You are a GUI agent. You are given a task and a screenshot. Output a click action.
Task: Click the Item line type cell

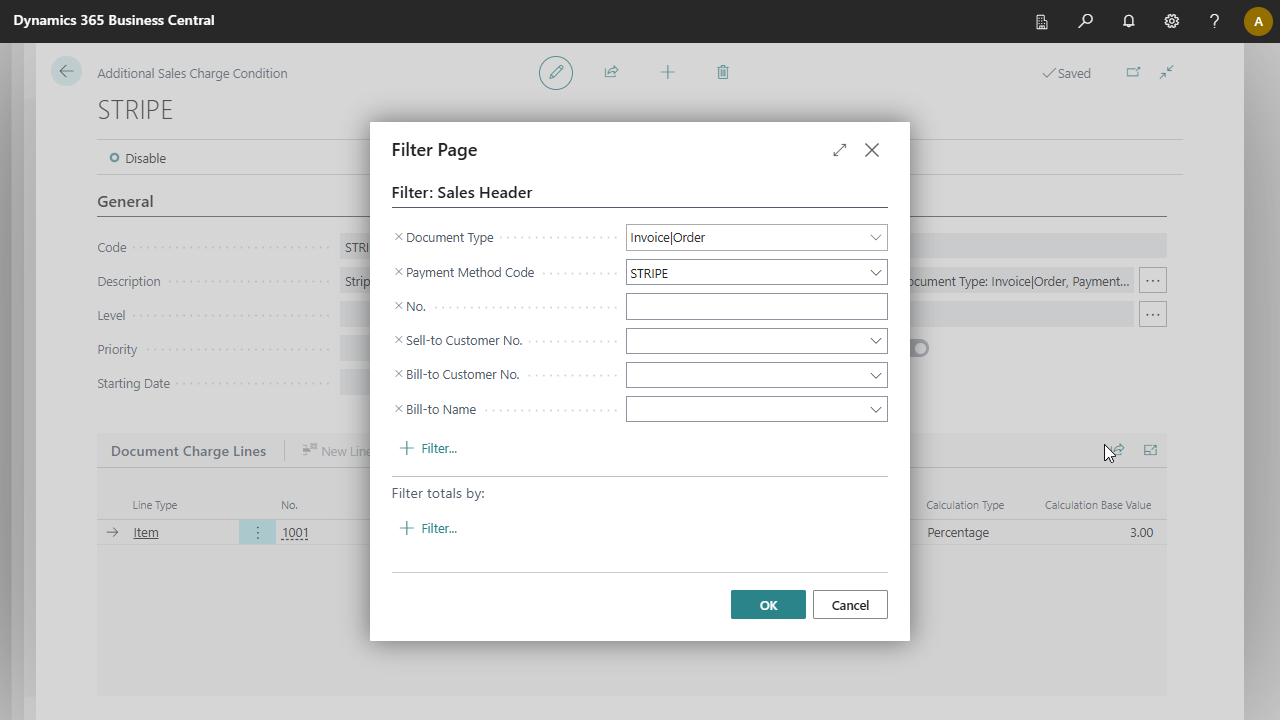pyautogui.click(x=146, y=533)
